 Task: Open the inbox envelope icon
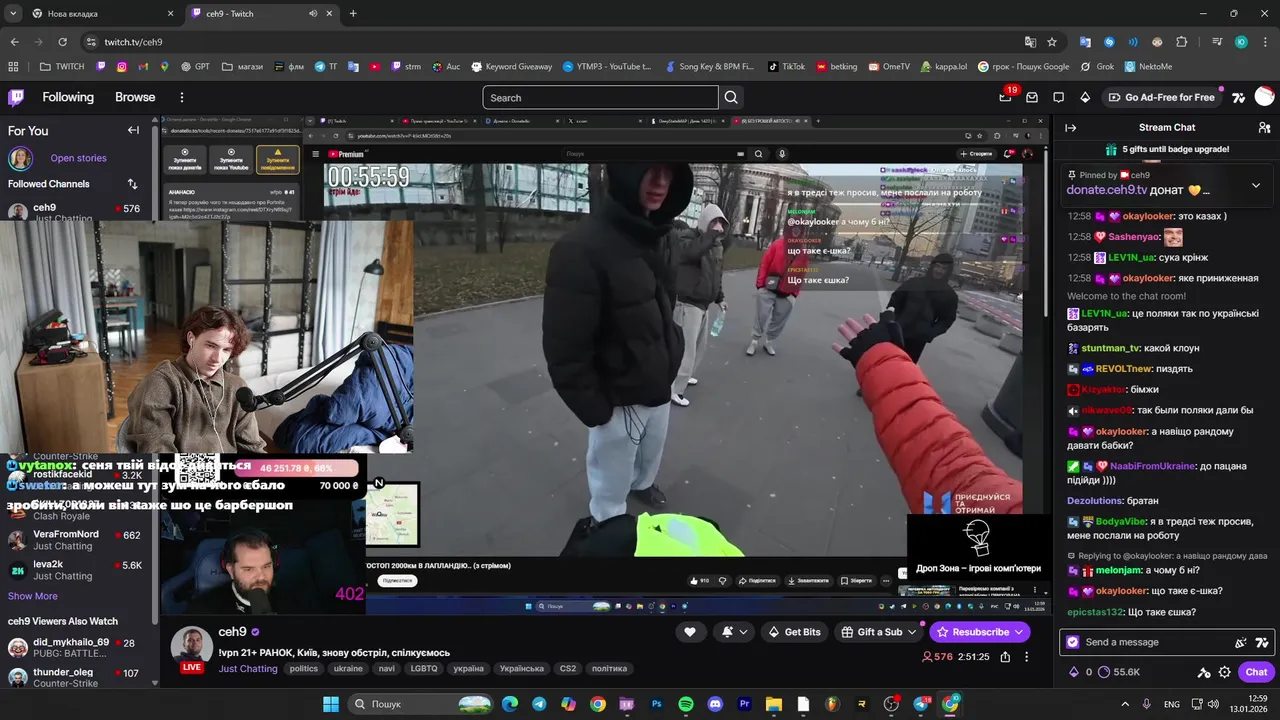coord(1032,97)
